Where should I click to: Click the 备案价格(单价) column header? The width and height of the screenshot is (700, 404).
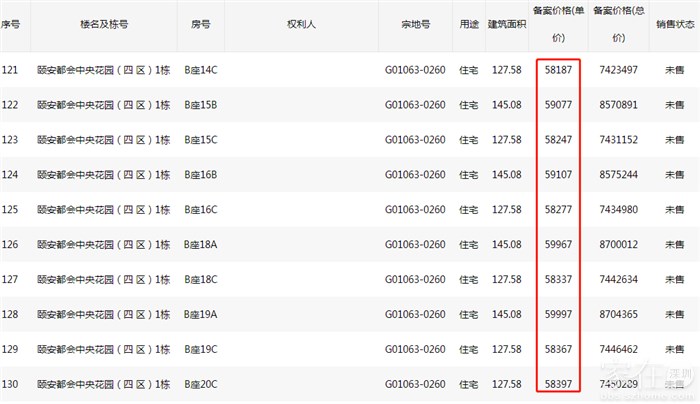[x=559, y=22]
